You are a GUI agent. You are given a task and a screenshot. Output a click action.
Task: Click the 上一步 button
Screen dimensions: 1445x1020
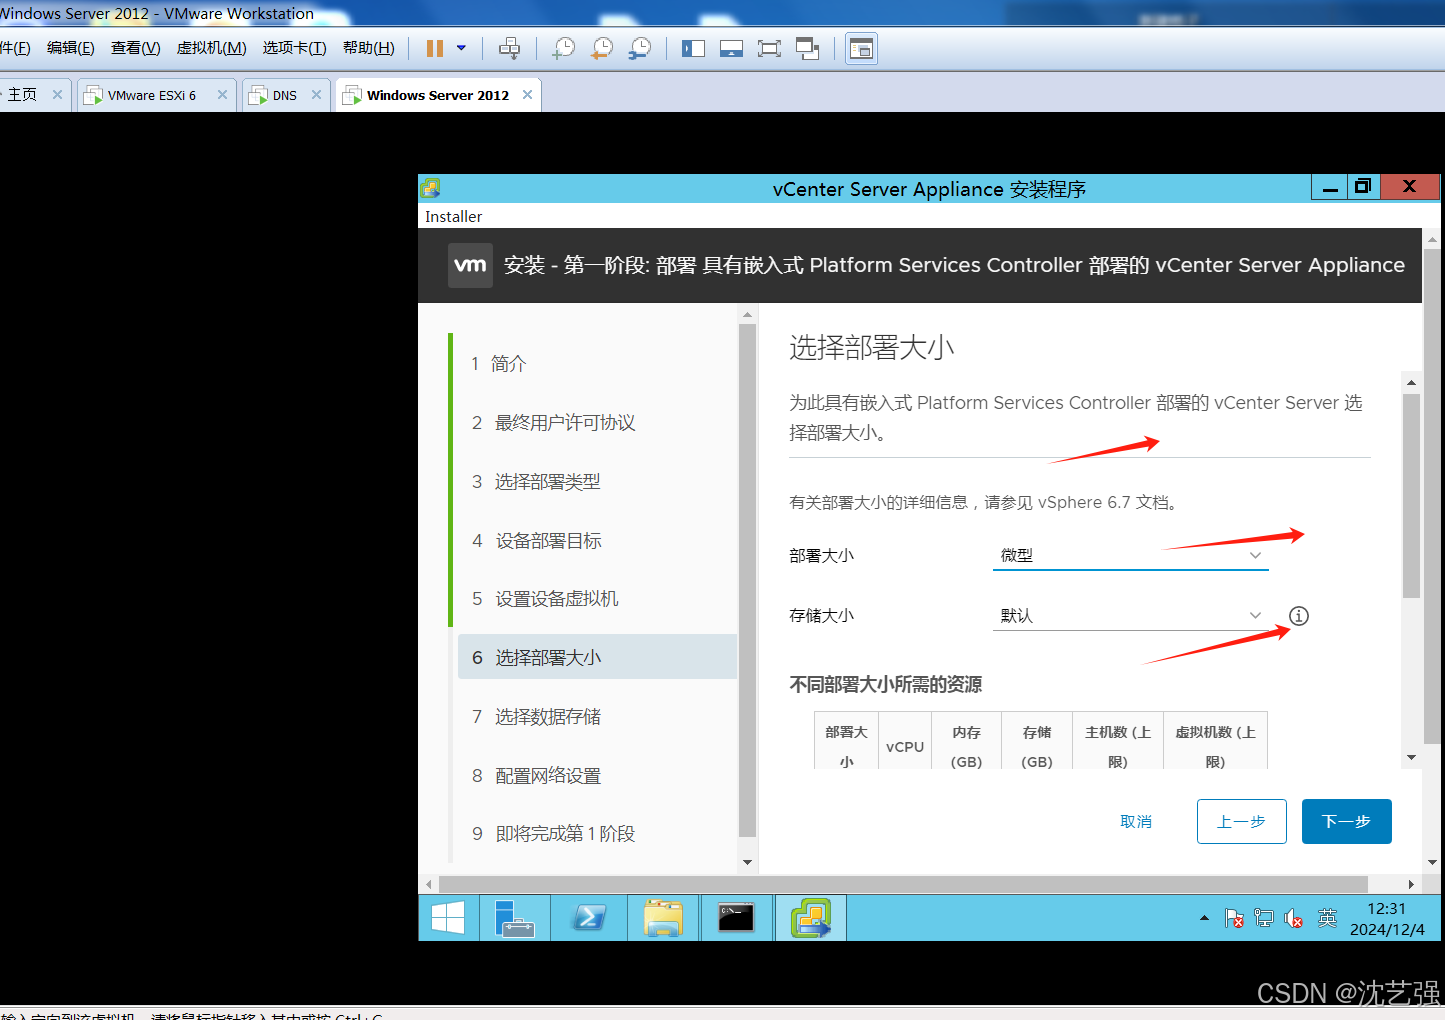pos(1241,821)
